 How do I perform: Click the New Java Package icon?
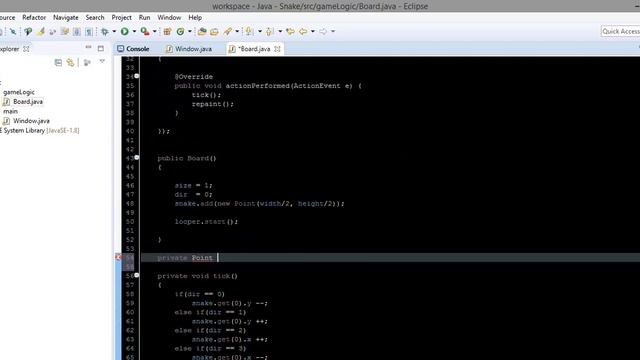167,31
